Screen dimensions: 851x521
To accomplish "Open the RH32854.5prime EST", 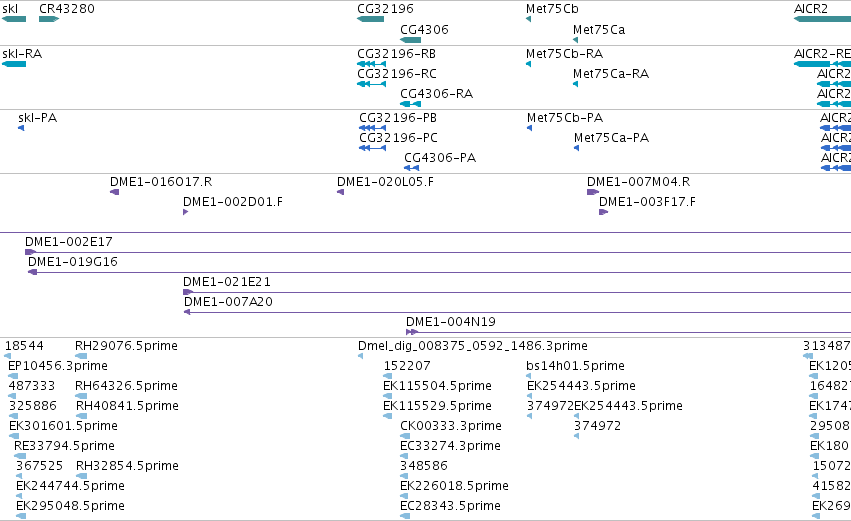I will pyautogui.click(x=81, y=476).
